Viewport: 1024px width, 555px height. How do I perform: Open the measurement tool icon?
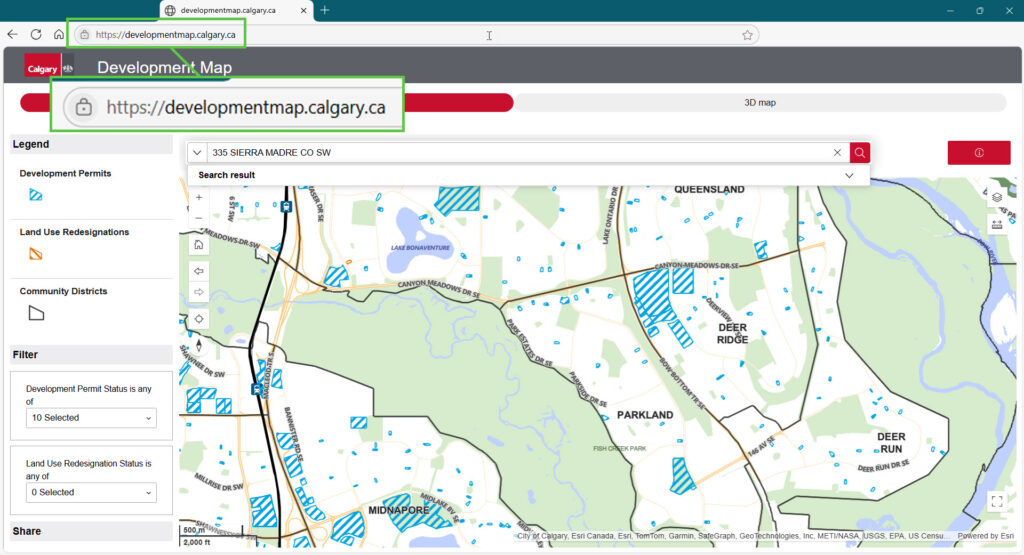[x=997, y=225]
